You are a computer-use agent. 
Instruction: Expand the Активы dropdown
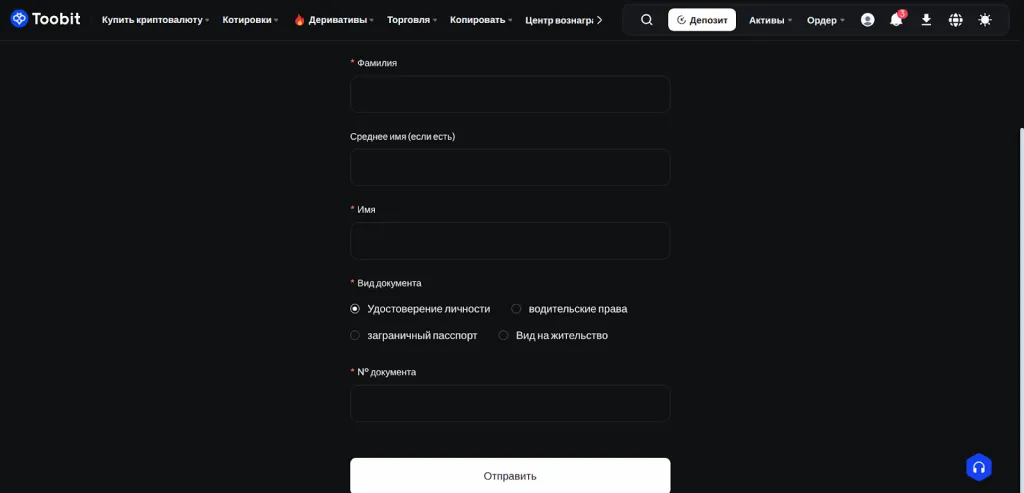770,20
